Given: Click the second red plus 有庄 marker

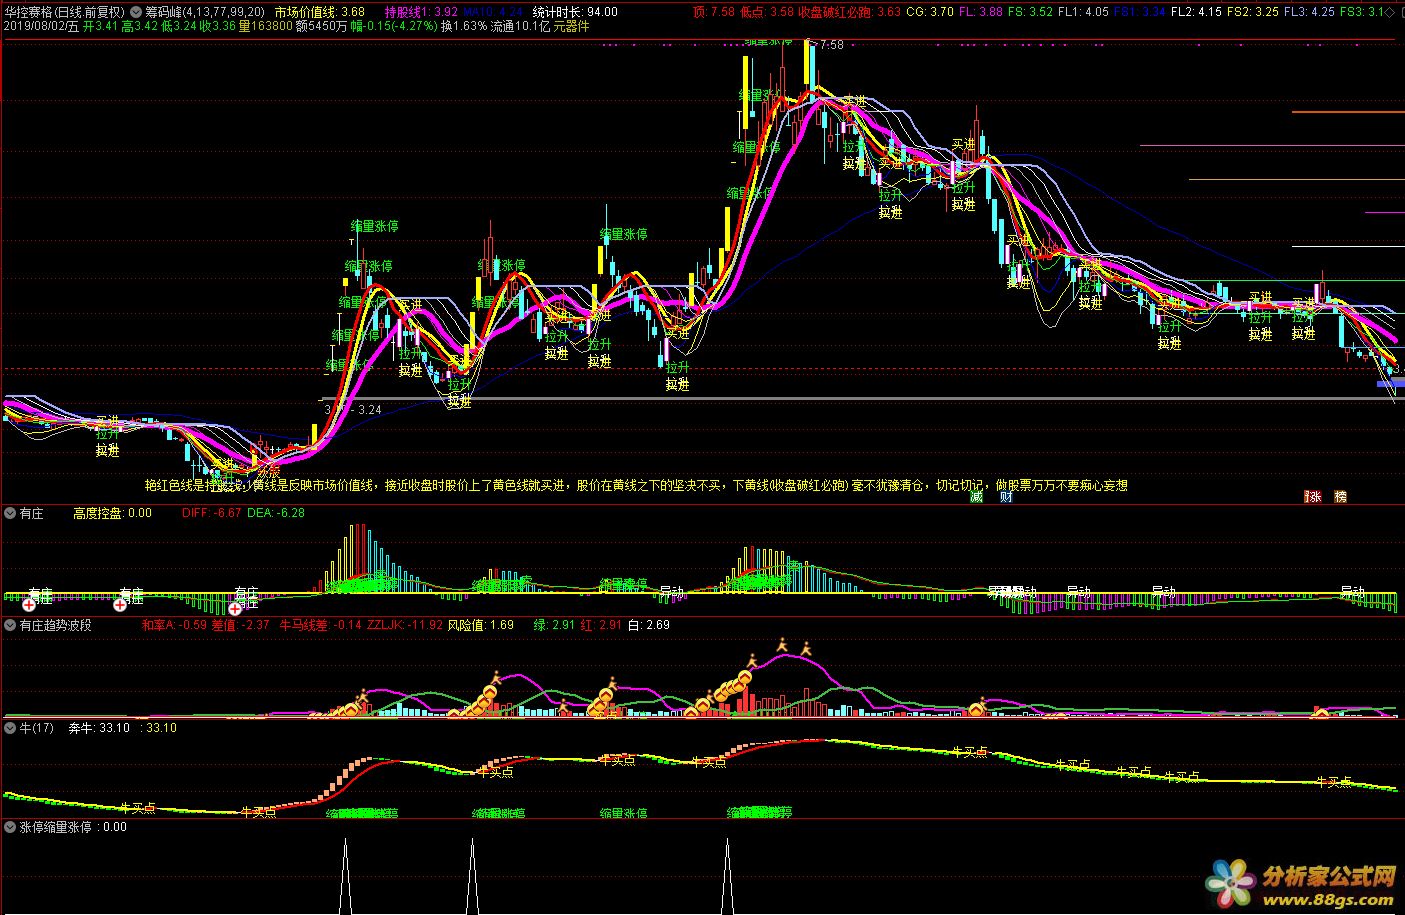Looking at the screenshot, I should pyautogui.click(x=120, y=605).
